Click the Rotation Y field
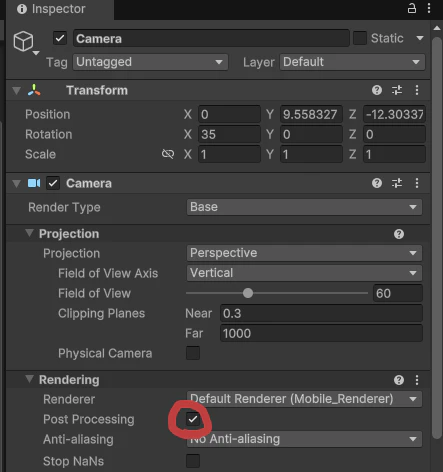Image resolution: width=443 pixels, height=472 pixels. [x=311, y=134]
